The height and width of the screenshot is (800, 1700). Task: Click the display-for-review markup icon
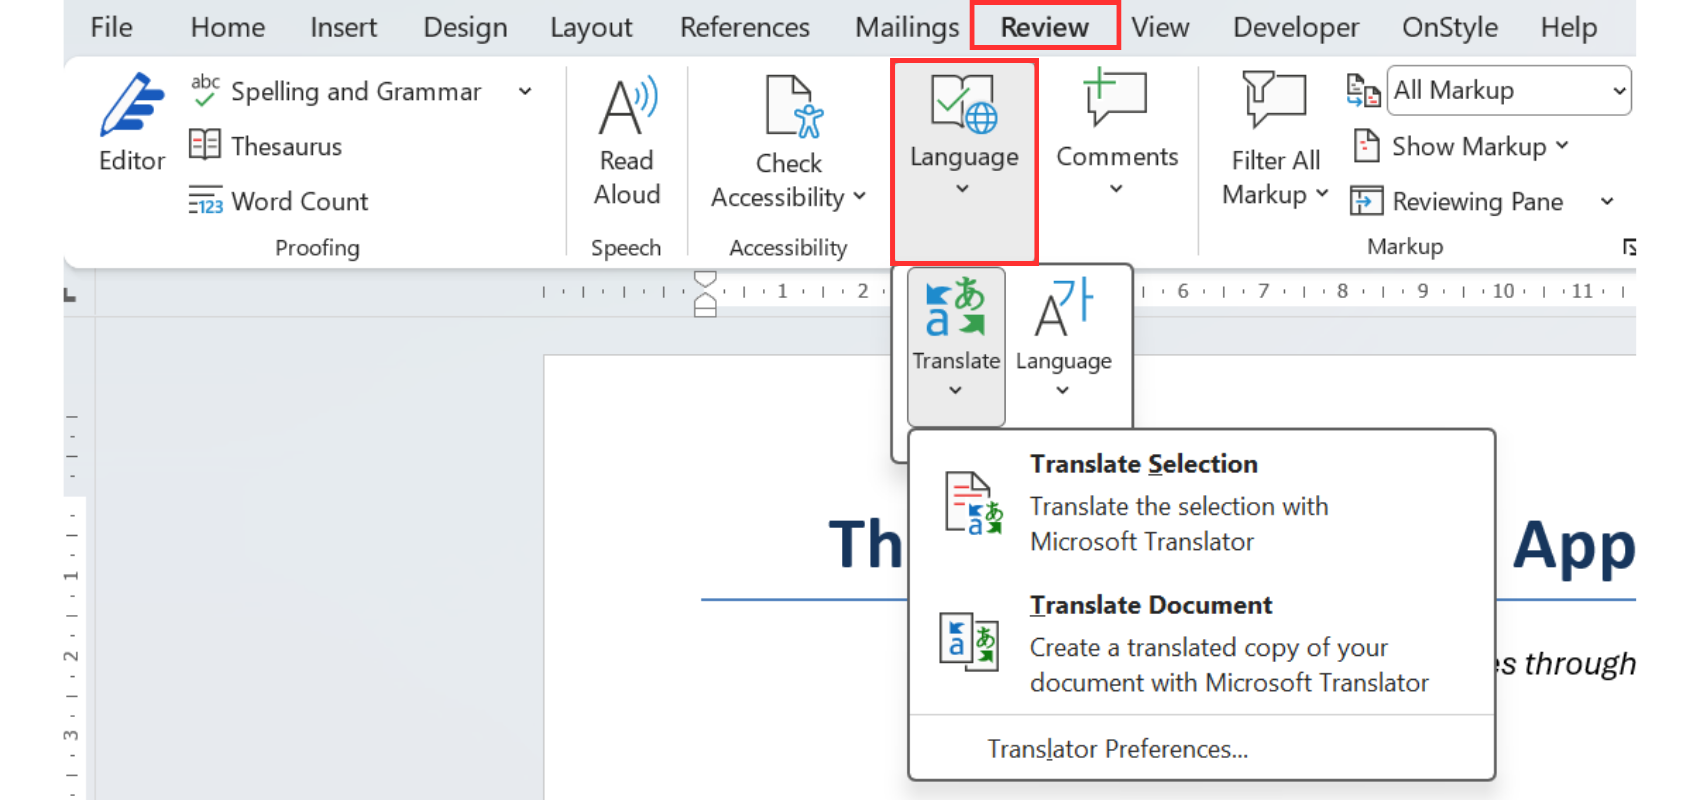[1363, 91]
